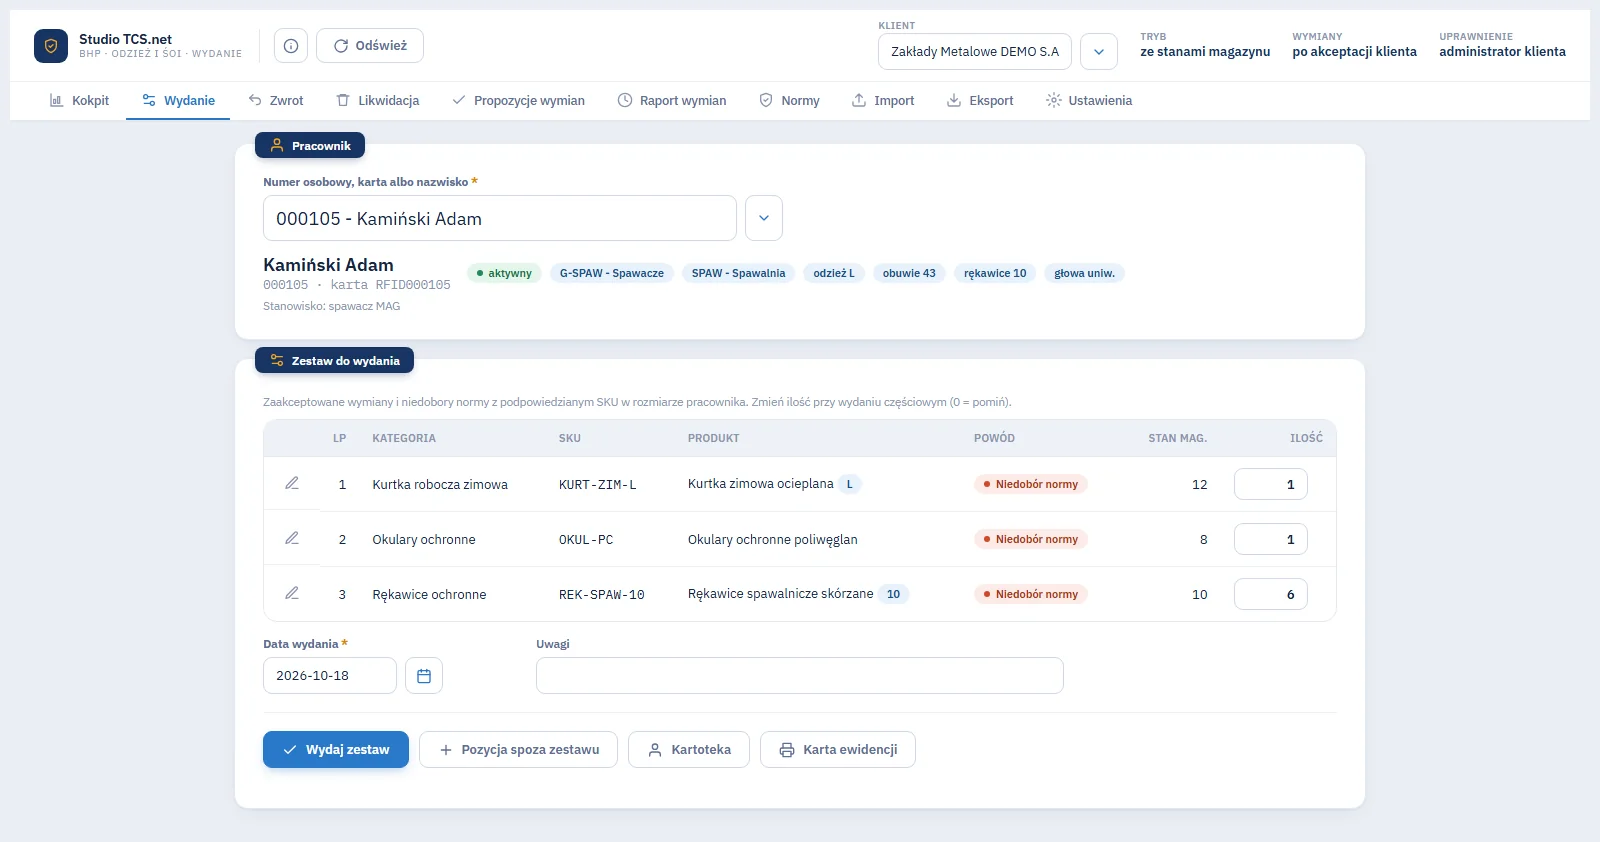Switch to the Wydanie tab
The image size is (1600, 842).
point(178,100)
